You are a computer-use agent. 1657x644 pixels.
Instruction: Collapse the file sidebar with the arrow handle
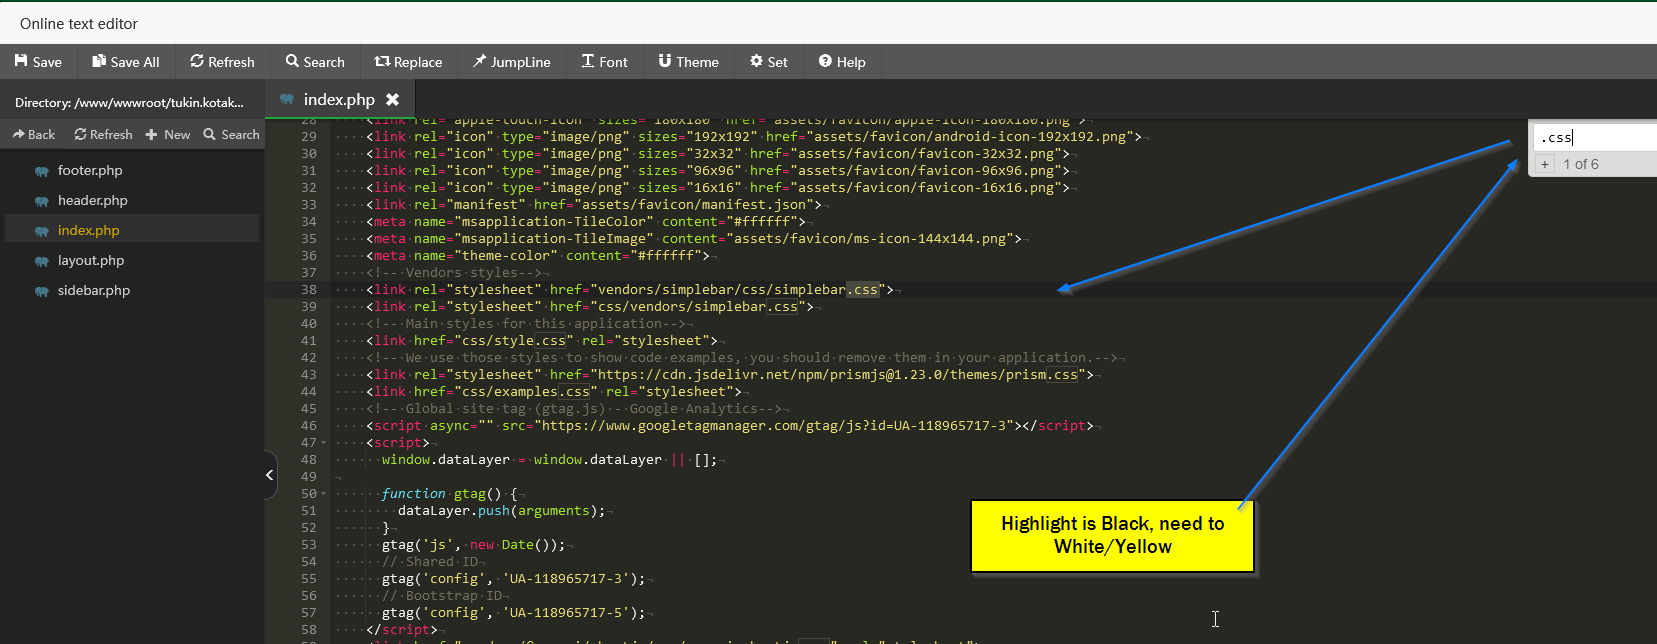coord(270,475)
